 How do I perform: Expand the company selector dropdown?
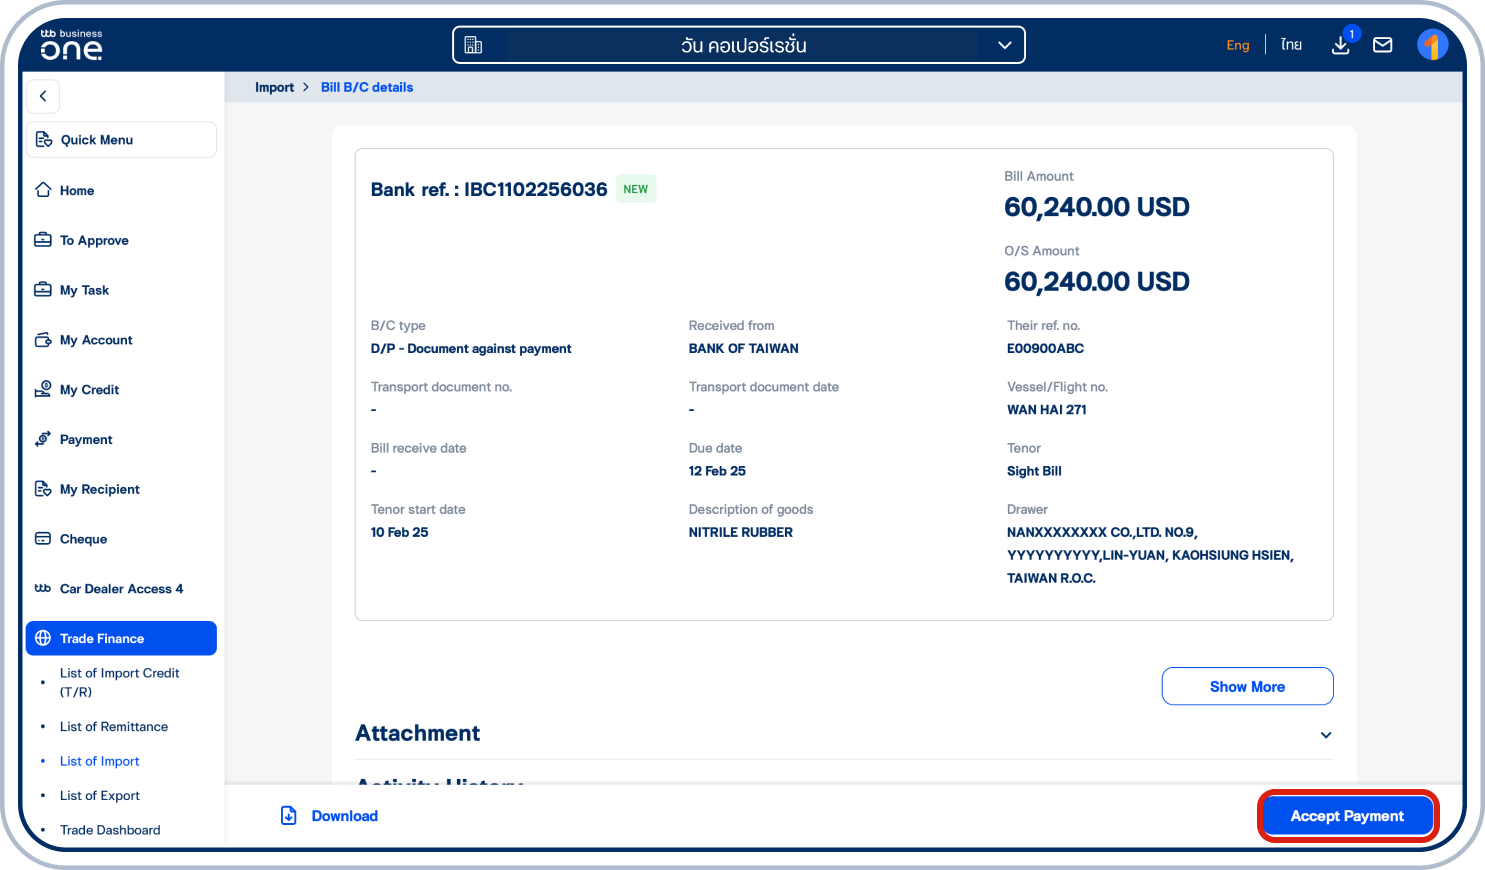pyautogui.click(x=1004, y=44)
